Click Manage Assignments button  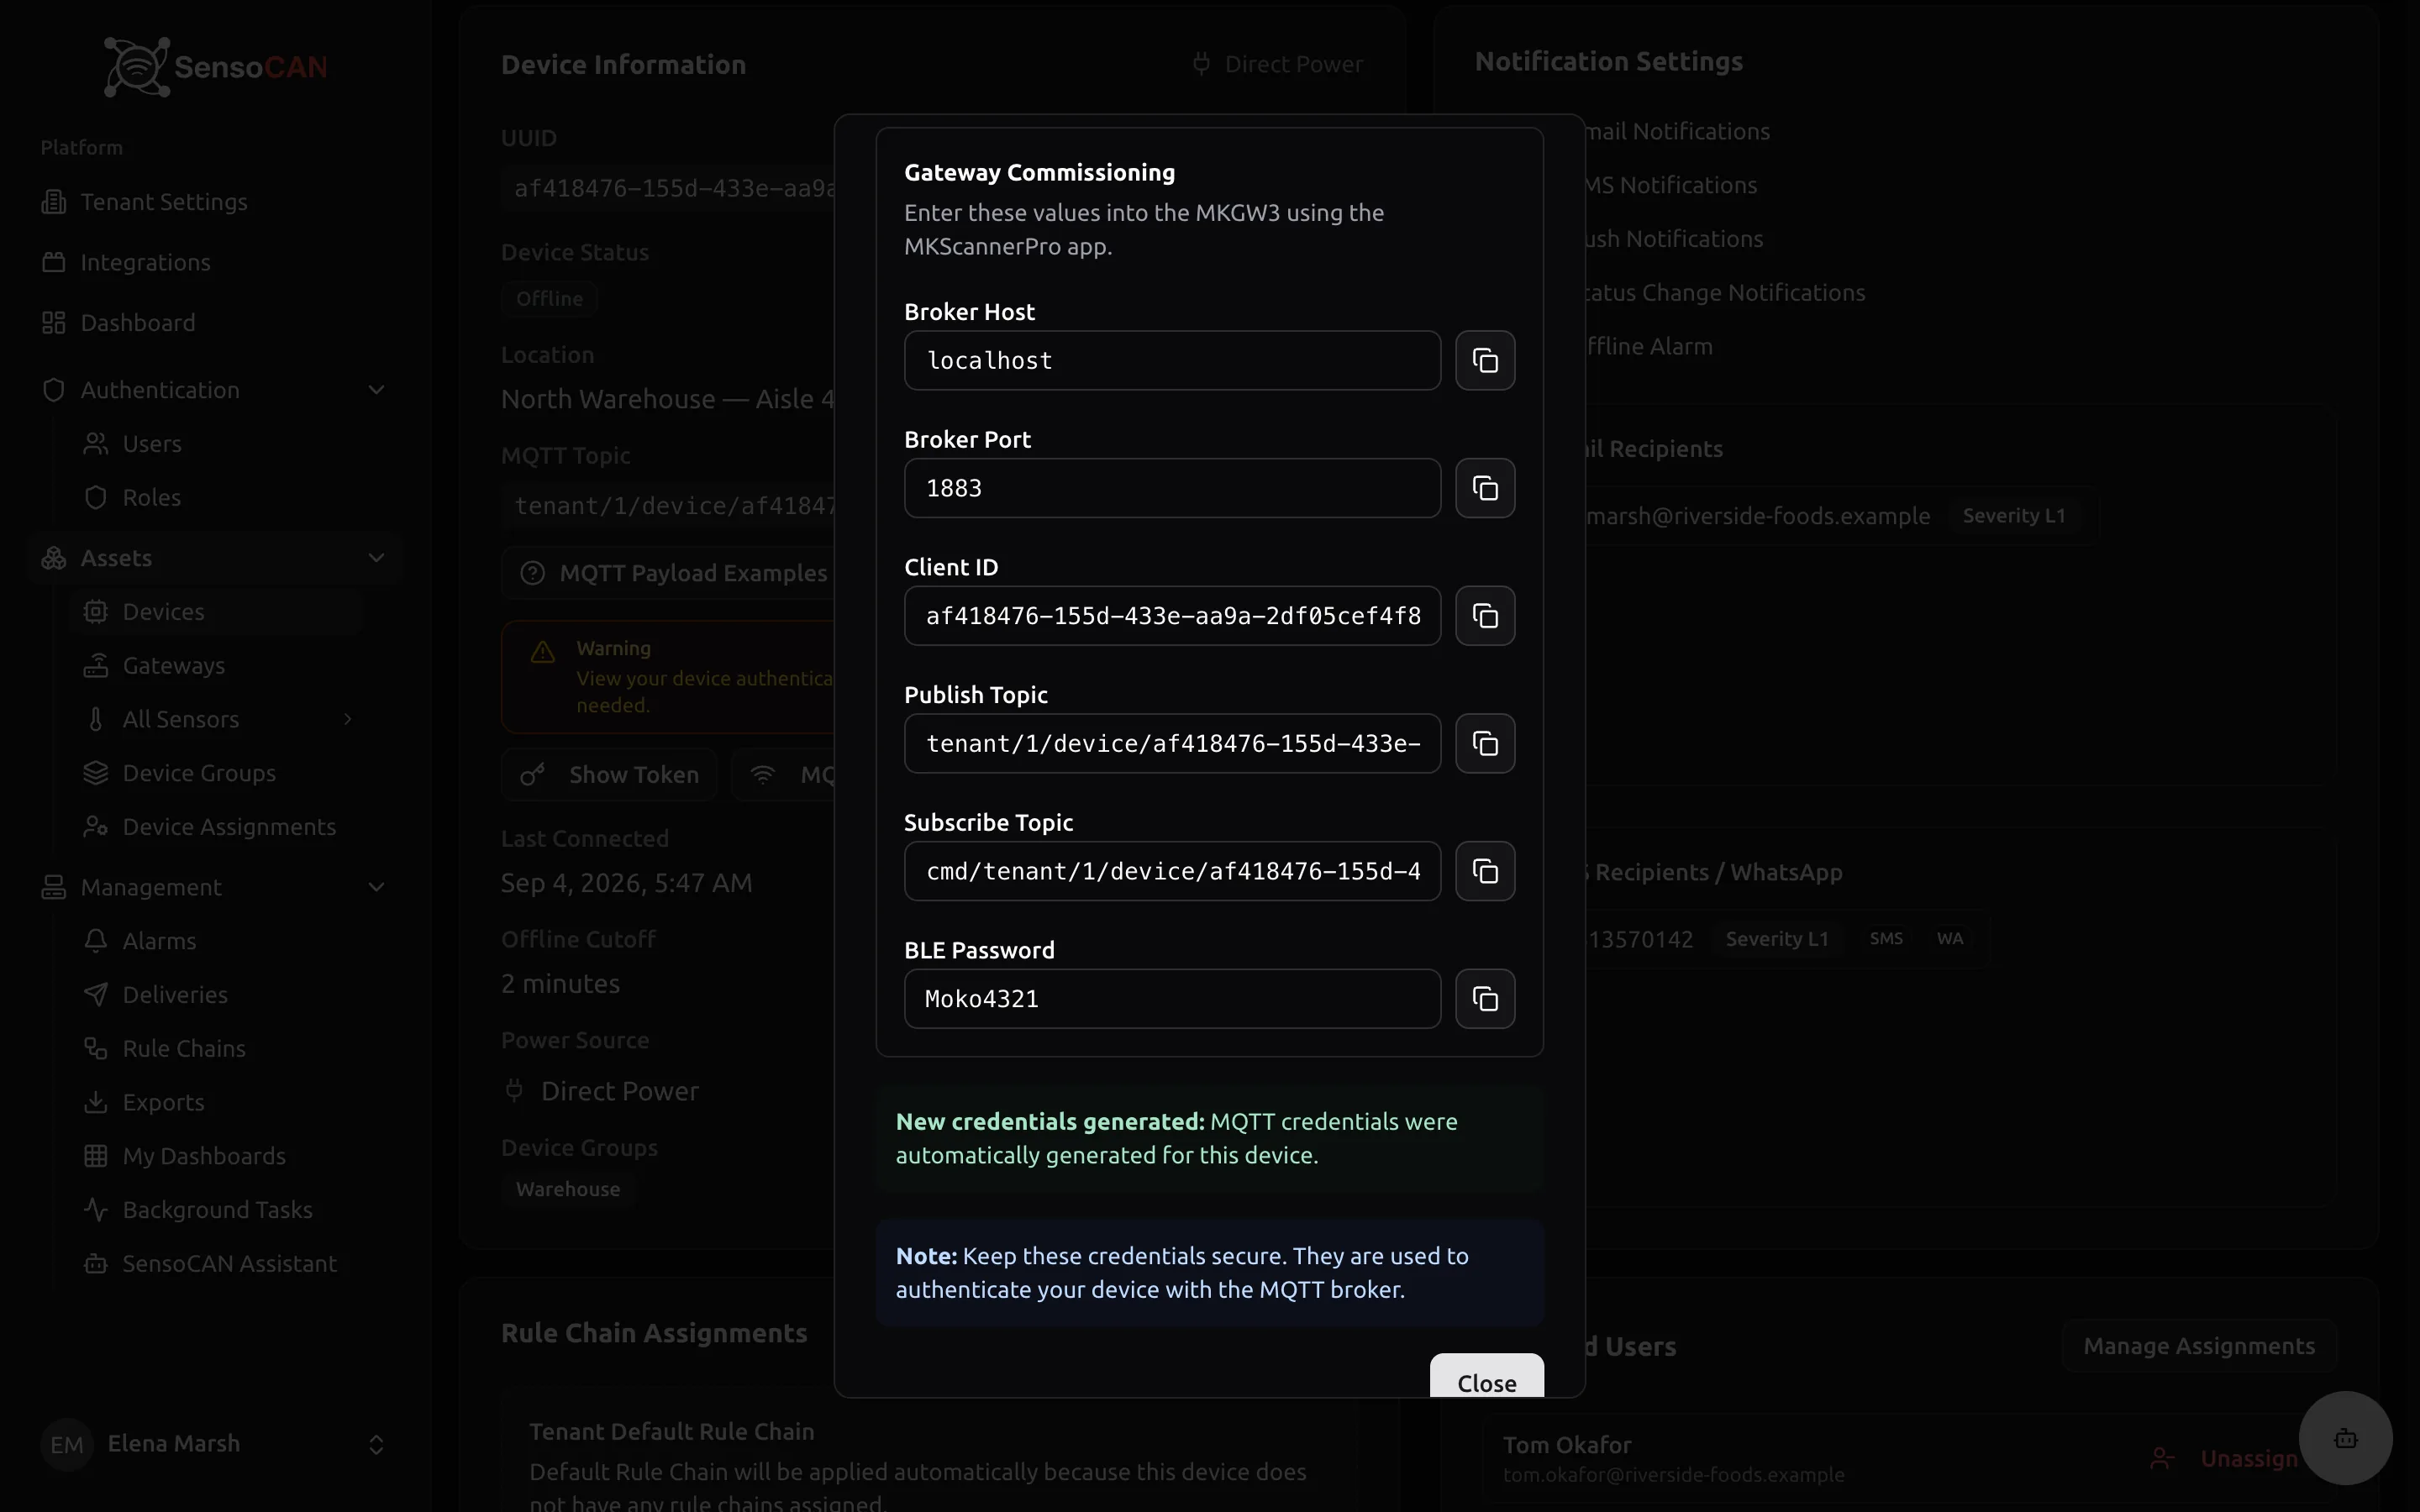click(2199, 1346)
